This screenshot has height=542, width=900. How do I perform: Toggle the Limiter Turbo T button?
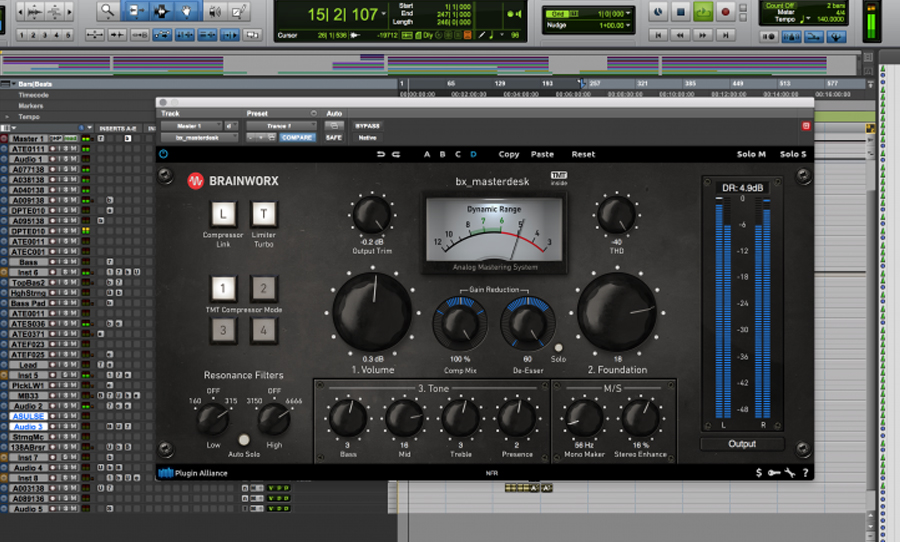262,214
